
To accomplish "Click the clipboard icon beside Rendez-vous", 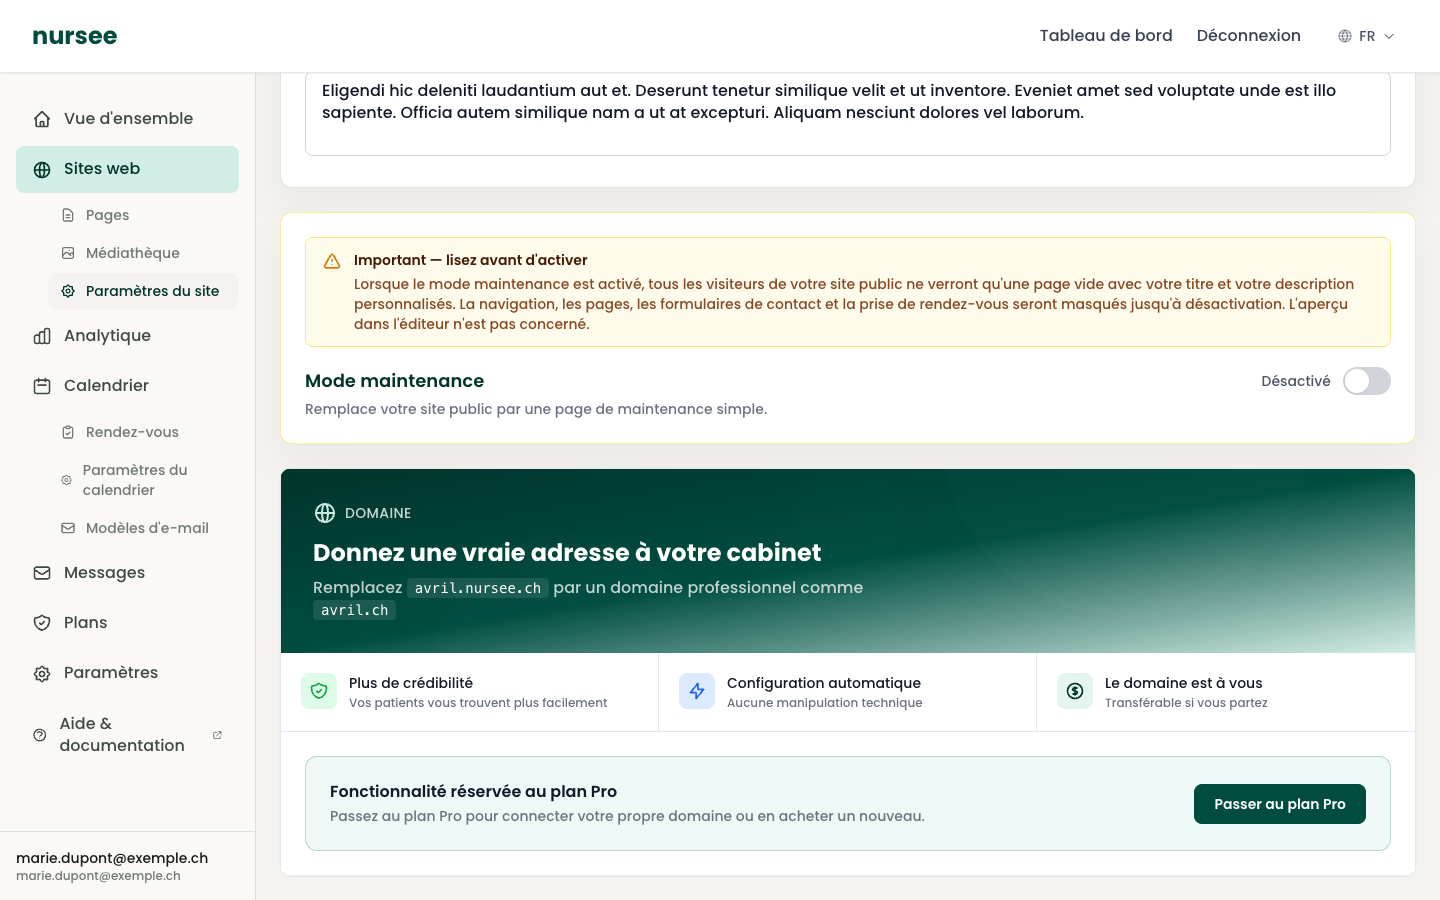I will pyautogui.click(x=68, y=432).
